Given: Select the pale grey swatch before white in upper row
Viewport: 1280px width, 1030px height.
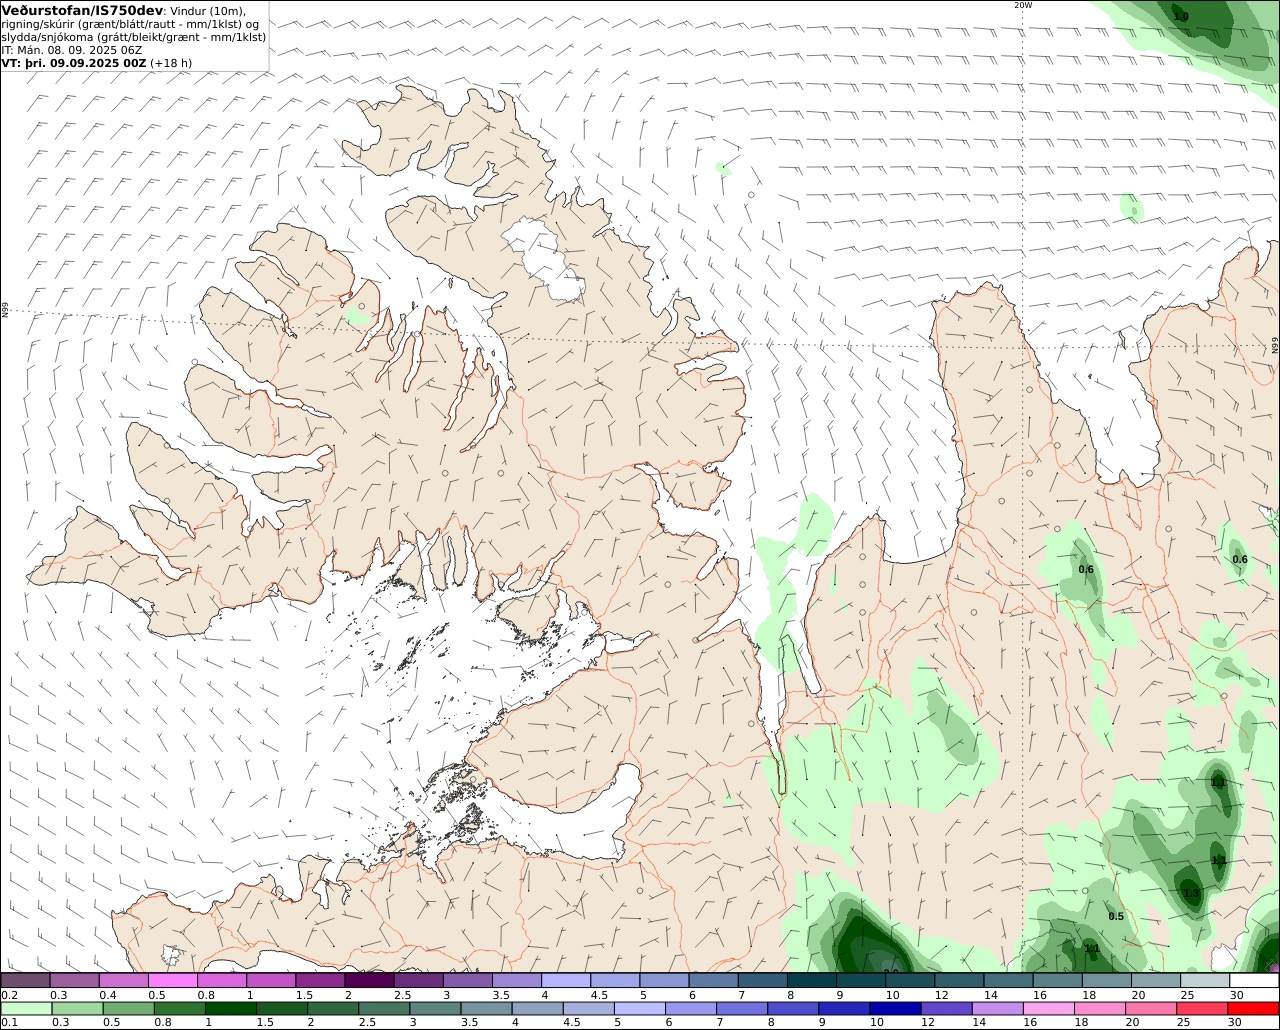Looking at the screenshot, I should click(x=1206, y=981).
